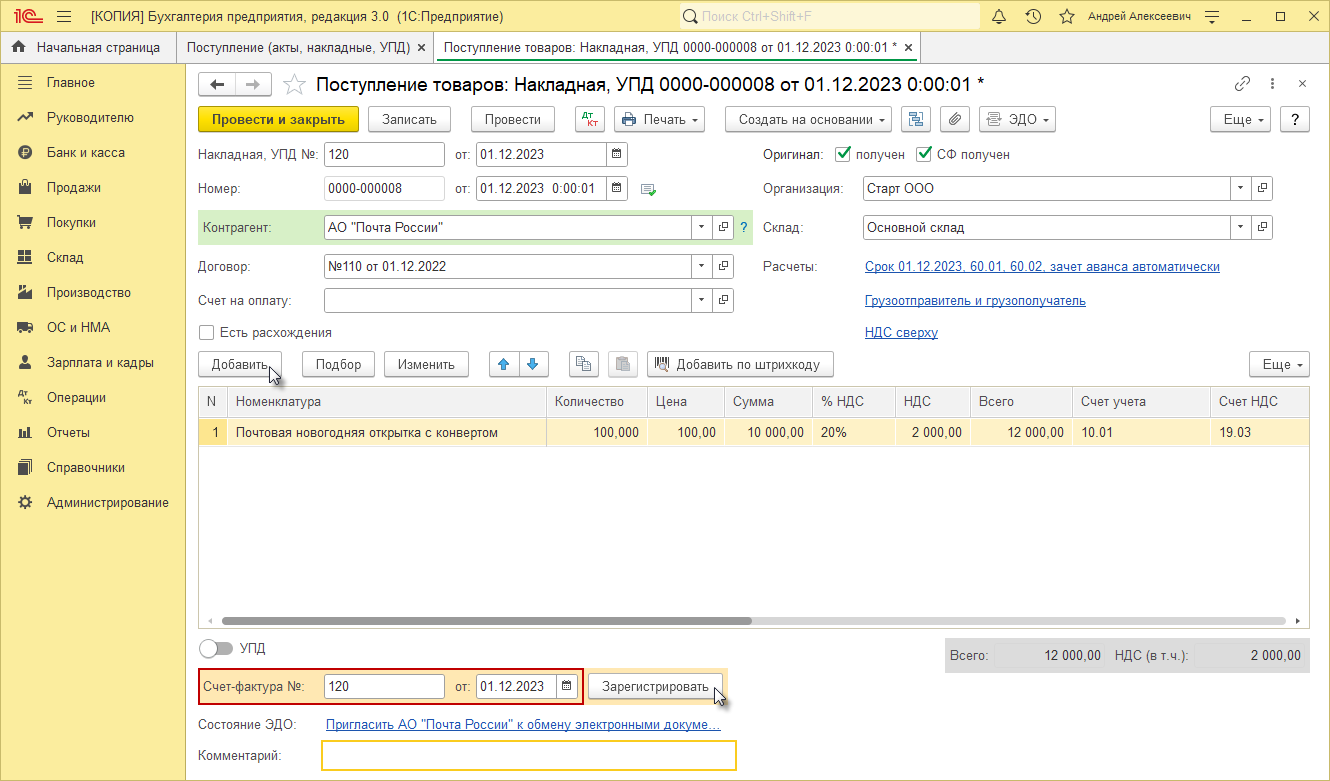This screenshot has width=1330, height=781.
Task: Move table row up arrow
Action: 503,364
